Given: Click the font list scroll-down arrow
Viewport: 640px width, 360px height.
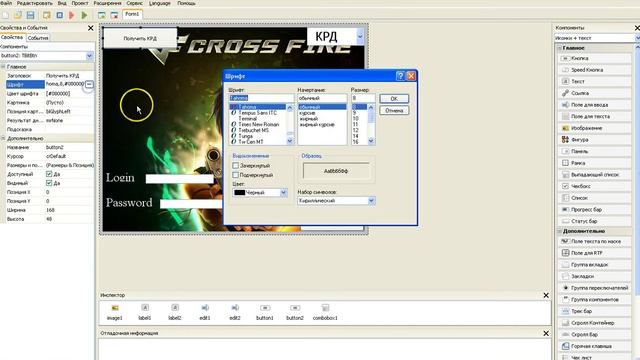Looking at the screenshot, I should (290, 141).
